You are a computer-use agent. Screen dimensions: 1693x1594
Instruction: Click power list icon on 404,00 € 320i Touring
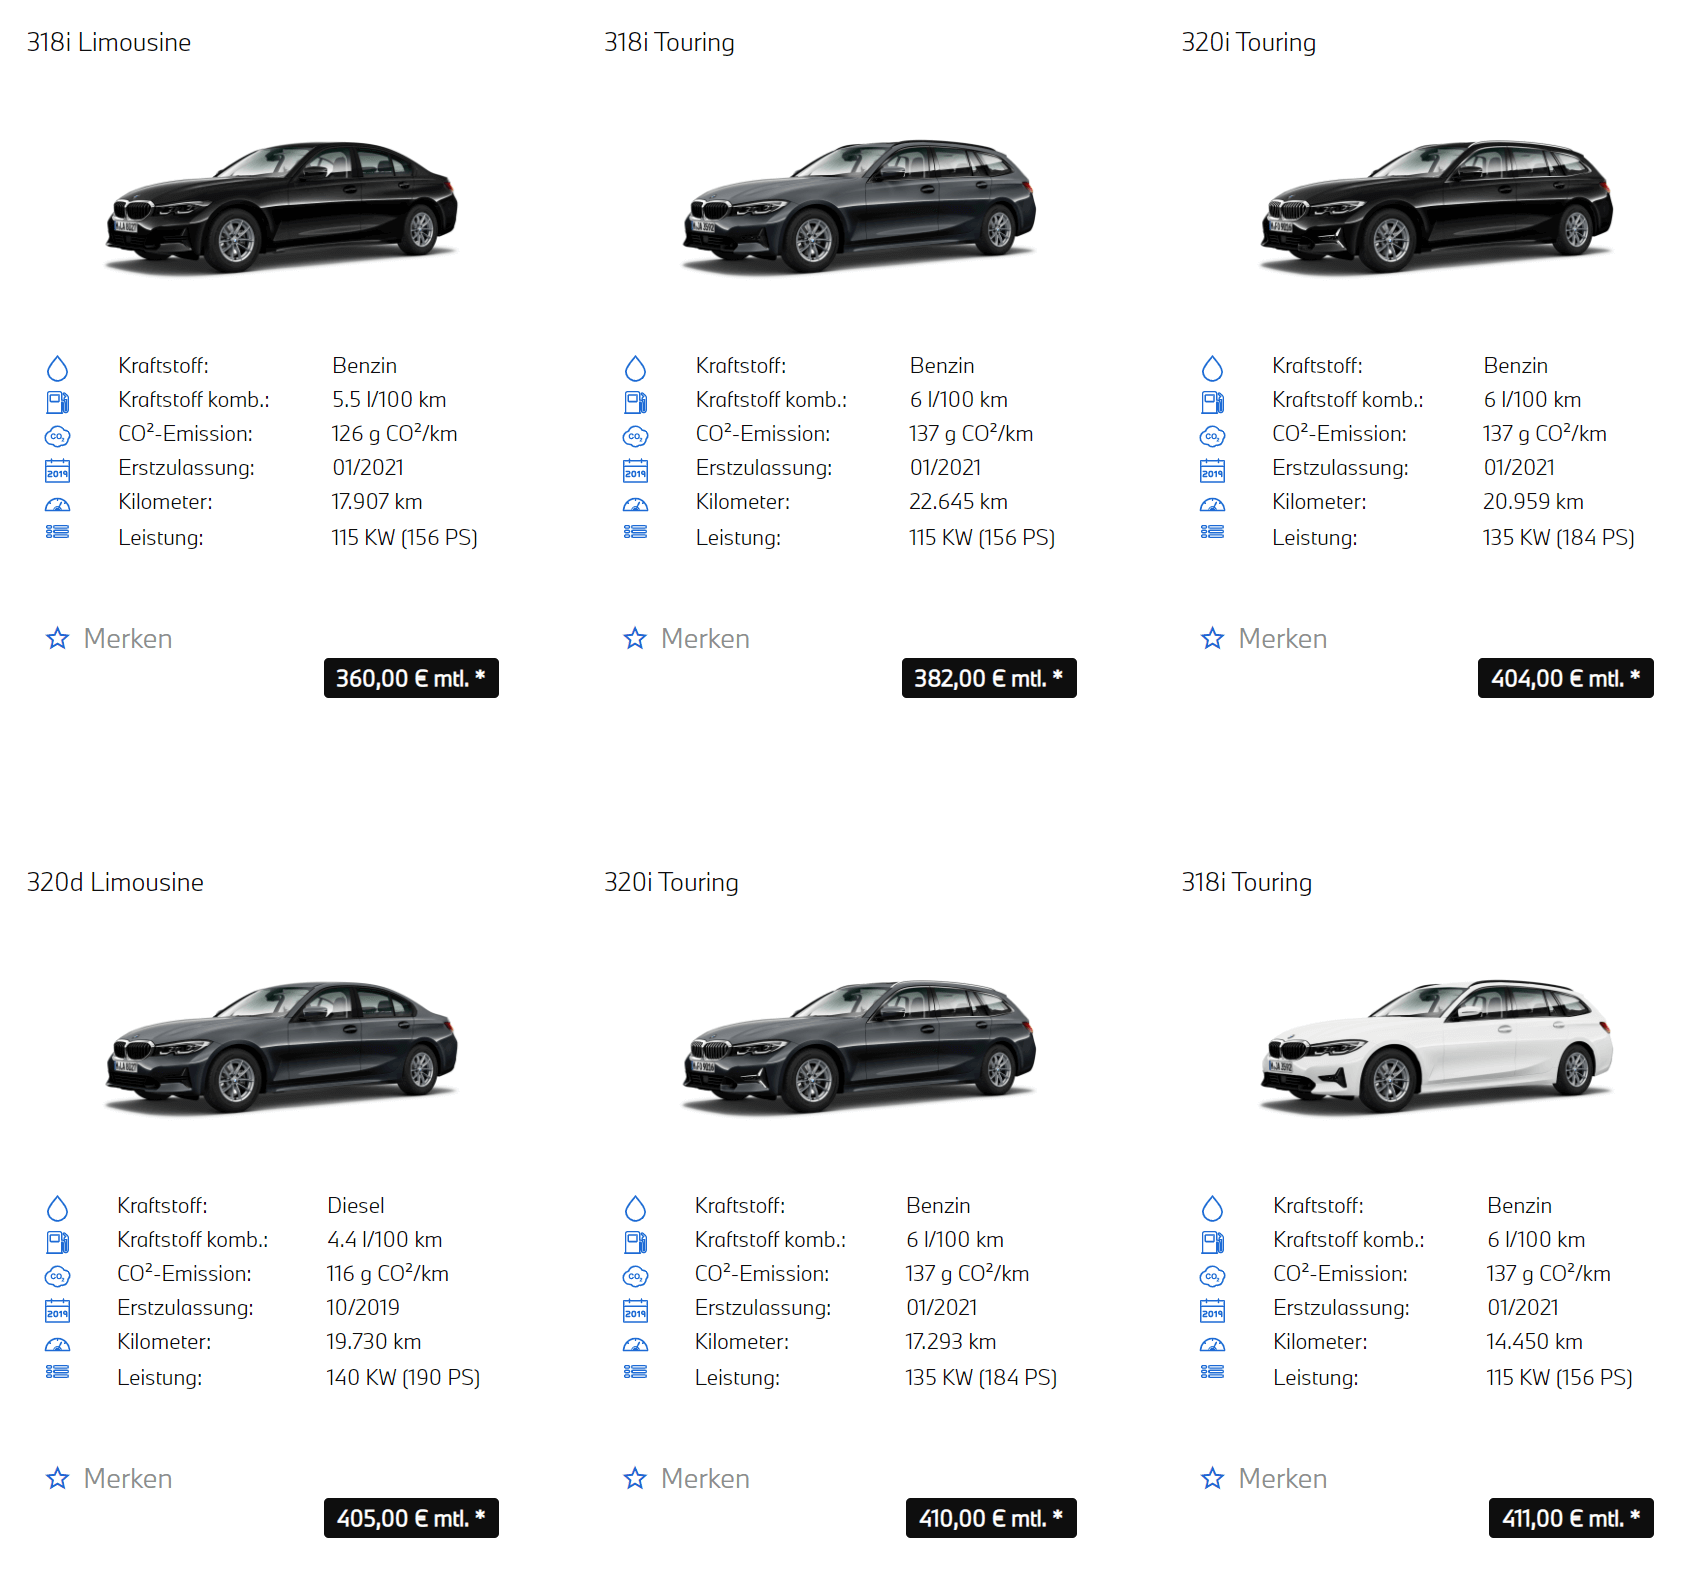coord(1212,531)
